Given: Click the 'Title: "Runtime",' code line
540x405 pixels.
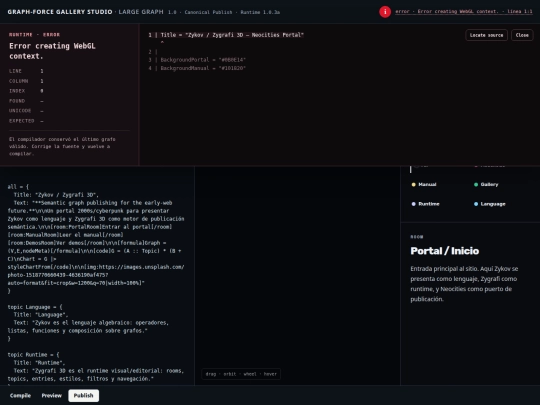Looking at the screenshot, I should [39, 363].
